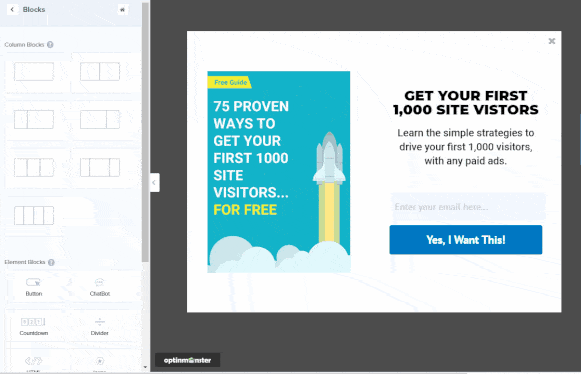Click the Column Blocks section label
581x374 pixels.
click(x=24, y=44)
